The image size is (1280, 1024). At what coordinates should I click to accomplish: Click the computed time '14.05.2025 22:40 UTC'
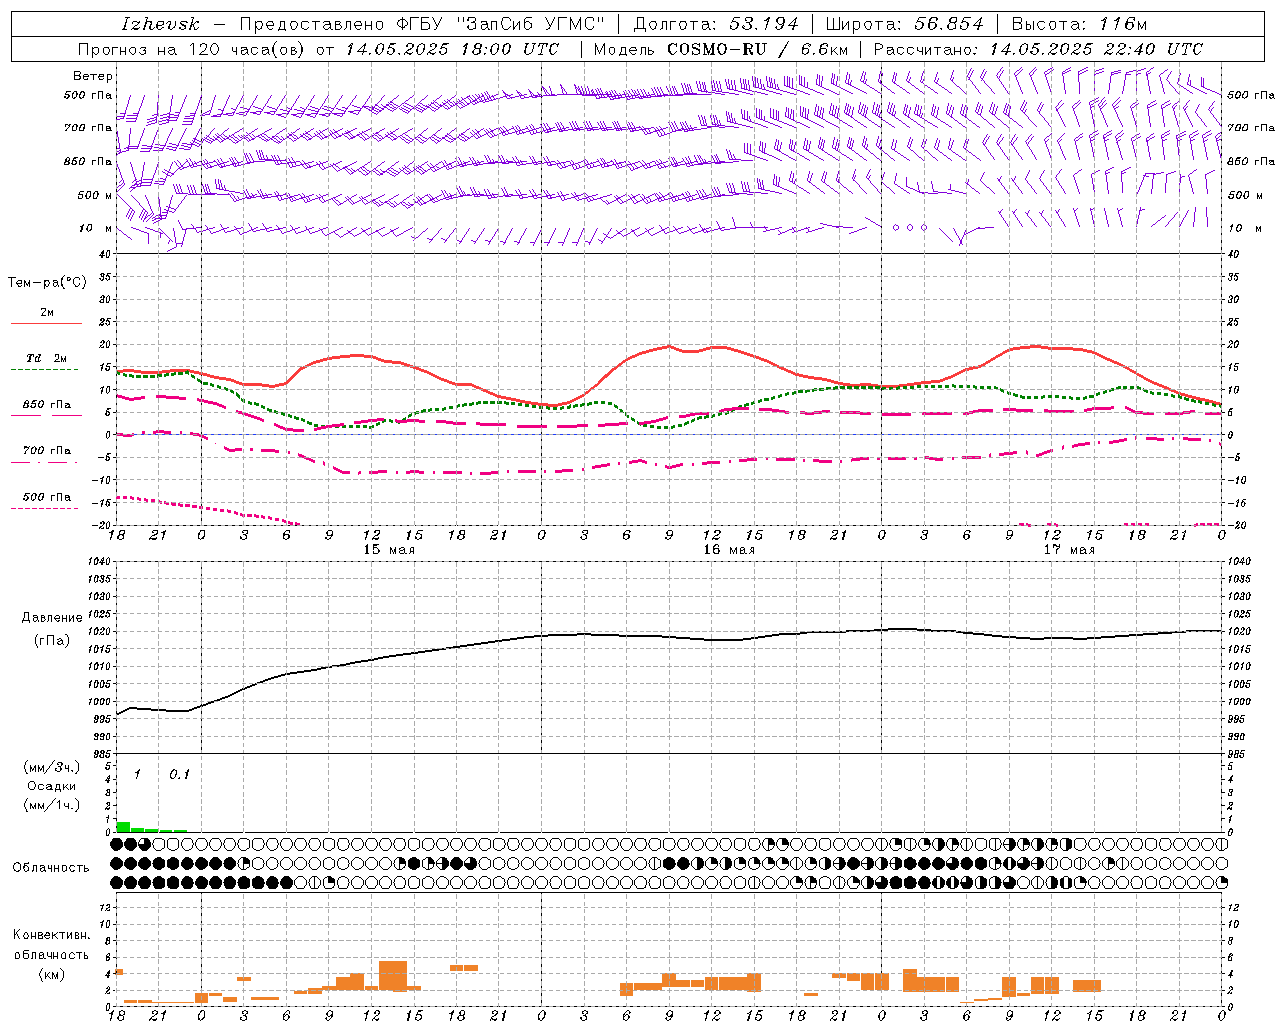pos(1096,49)
